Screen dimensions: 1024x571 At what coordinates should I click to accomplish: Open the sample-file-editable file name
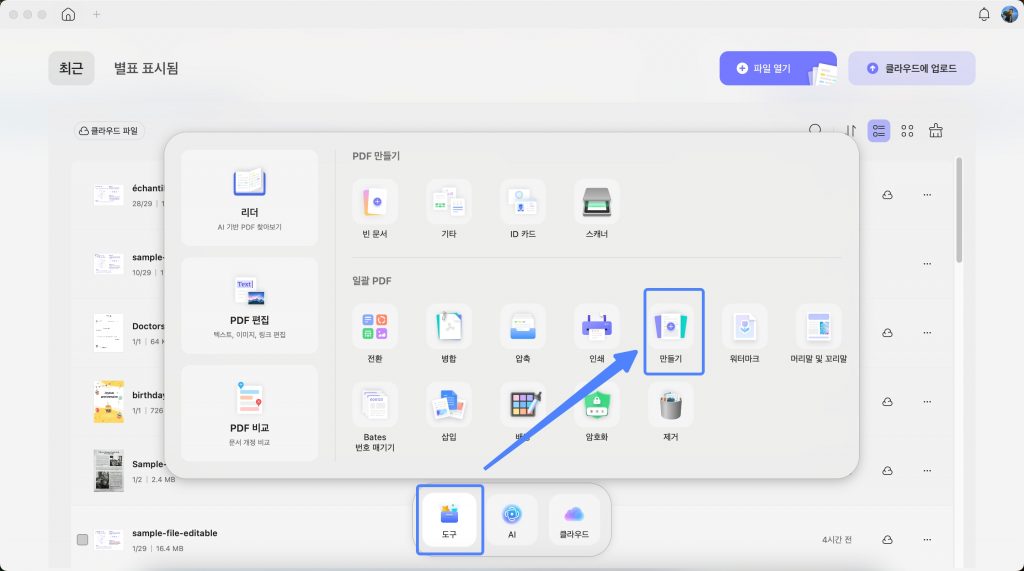(174, 533)
